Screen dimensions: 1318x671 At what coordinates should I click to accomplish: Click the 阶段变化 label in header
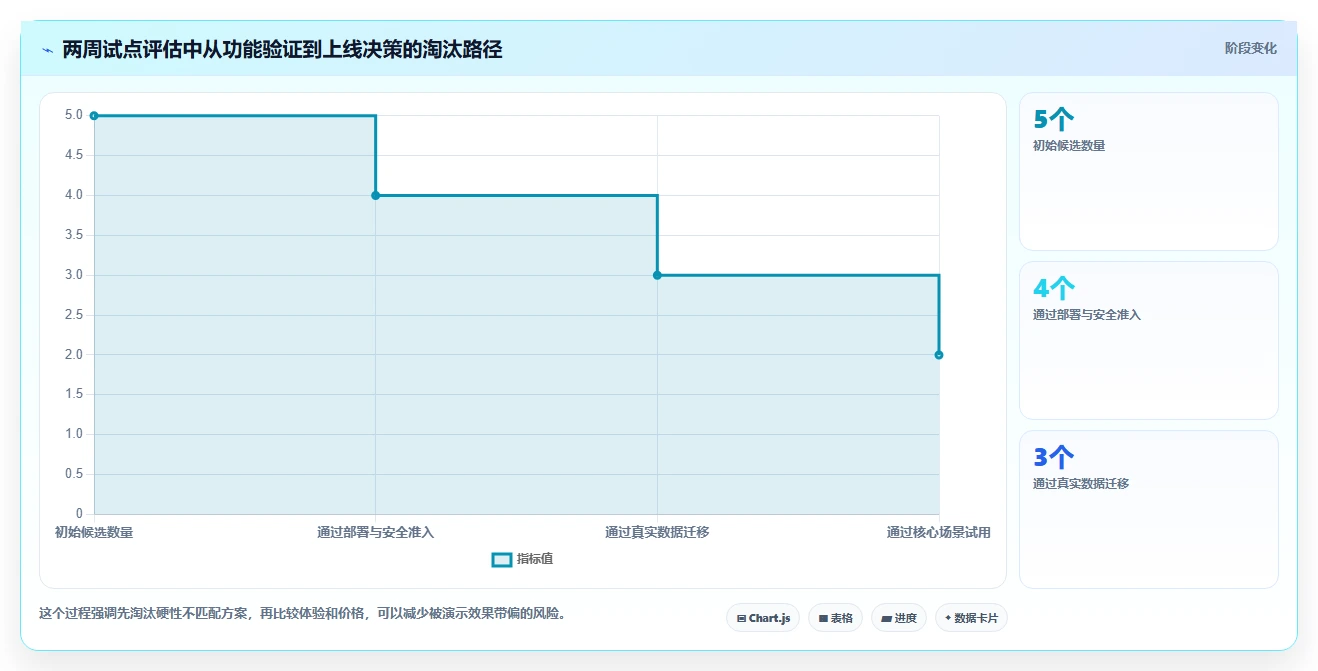pyautogui.click(x=1250, y=48)
